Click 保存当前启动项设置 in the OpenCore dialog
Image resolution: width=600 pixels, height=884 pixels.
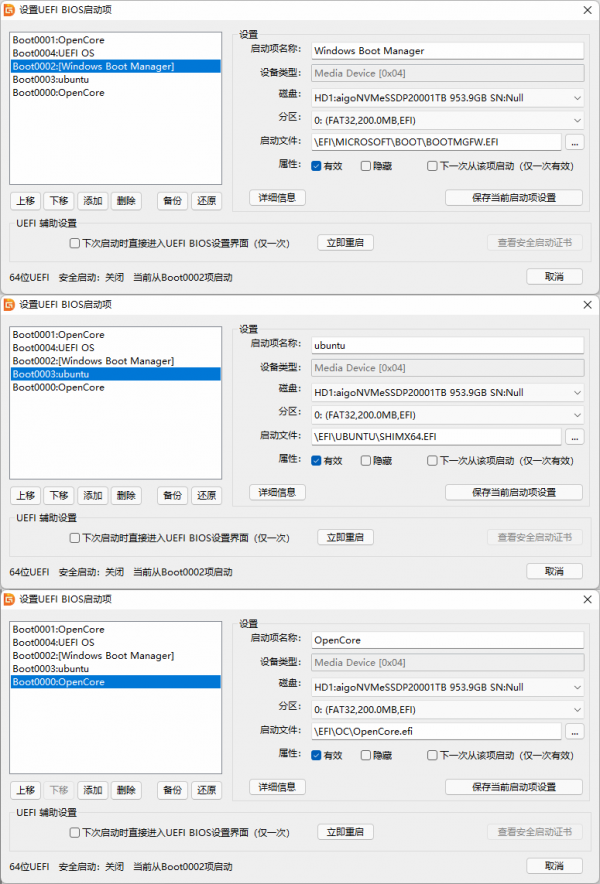pyautogui.click(x=514, y=787)
